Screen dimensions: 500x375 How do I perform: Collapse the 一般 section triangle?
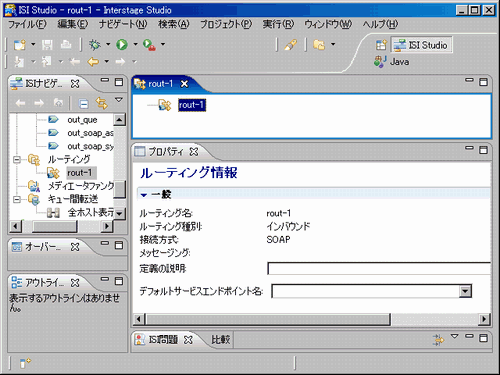(144, 195)
